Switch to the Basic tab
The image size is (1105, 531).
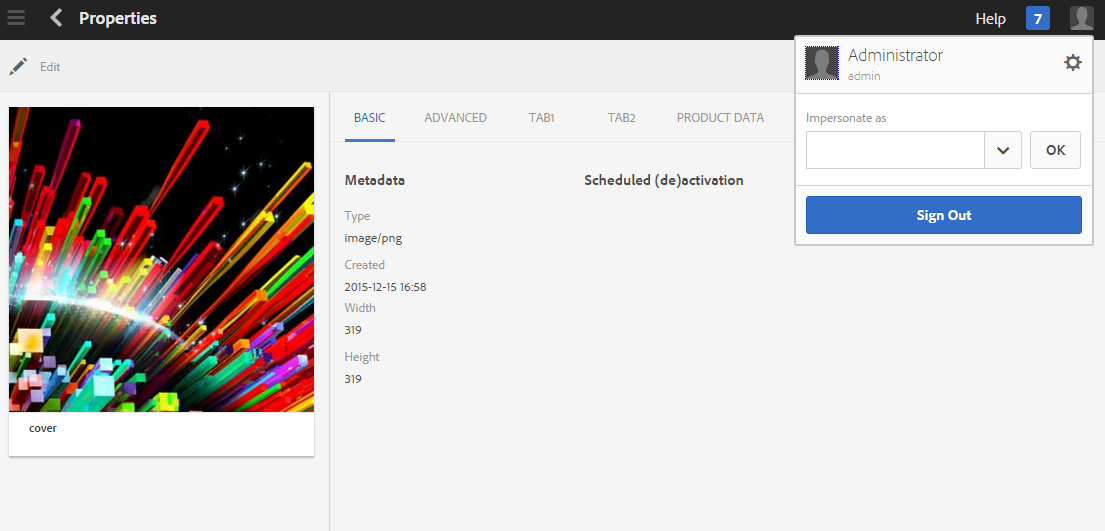point(369,118)
